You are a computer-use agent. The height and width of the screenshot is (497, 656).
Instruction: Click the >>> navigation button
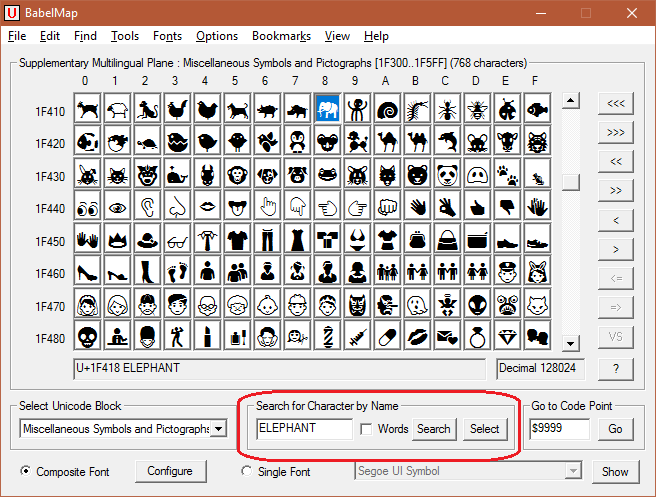coord(615,133)
